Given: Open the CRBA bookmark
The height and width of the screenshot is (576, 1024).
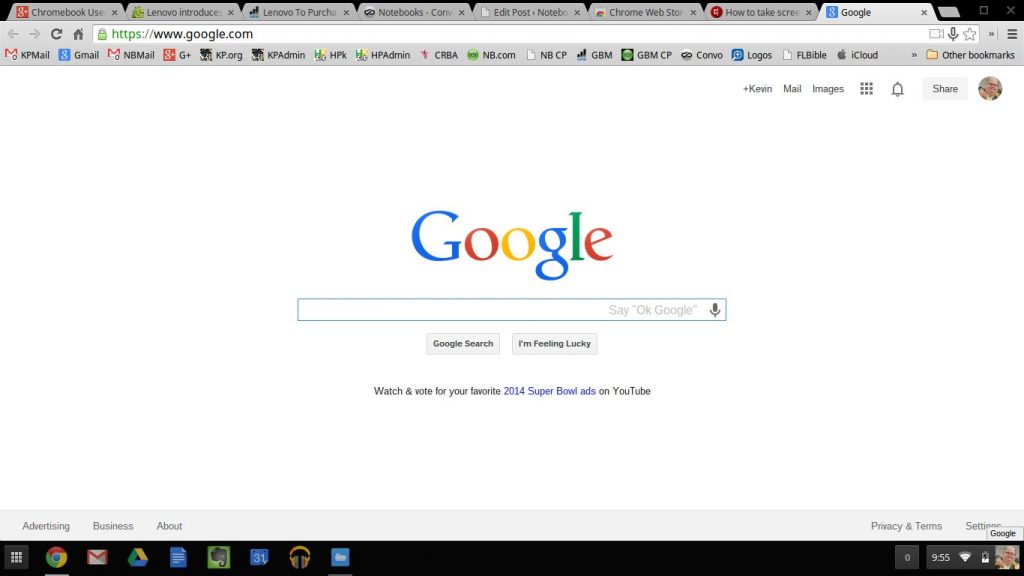Looking at the screenshot, I should [x=438, y=55].
